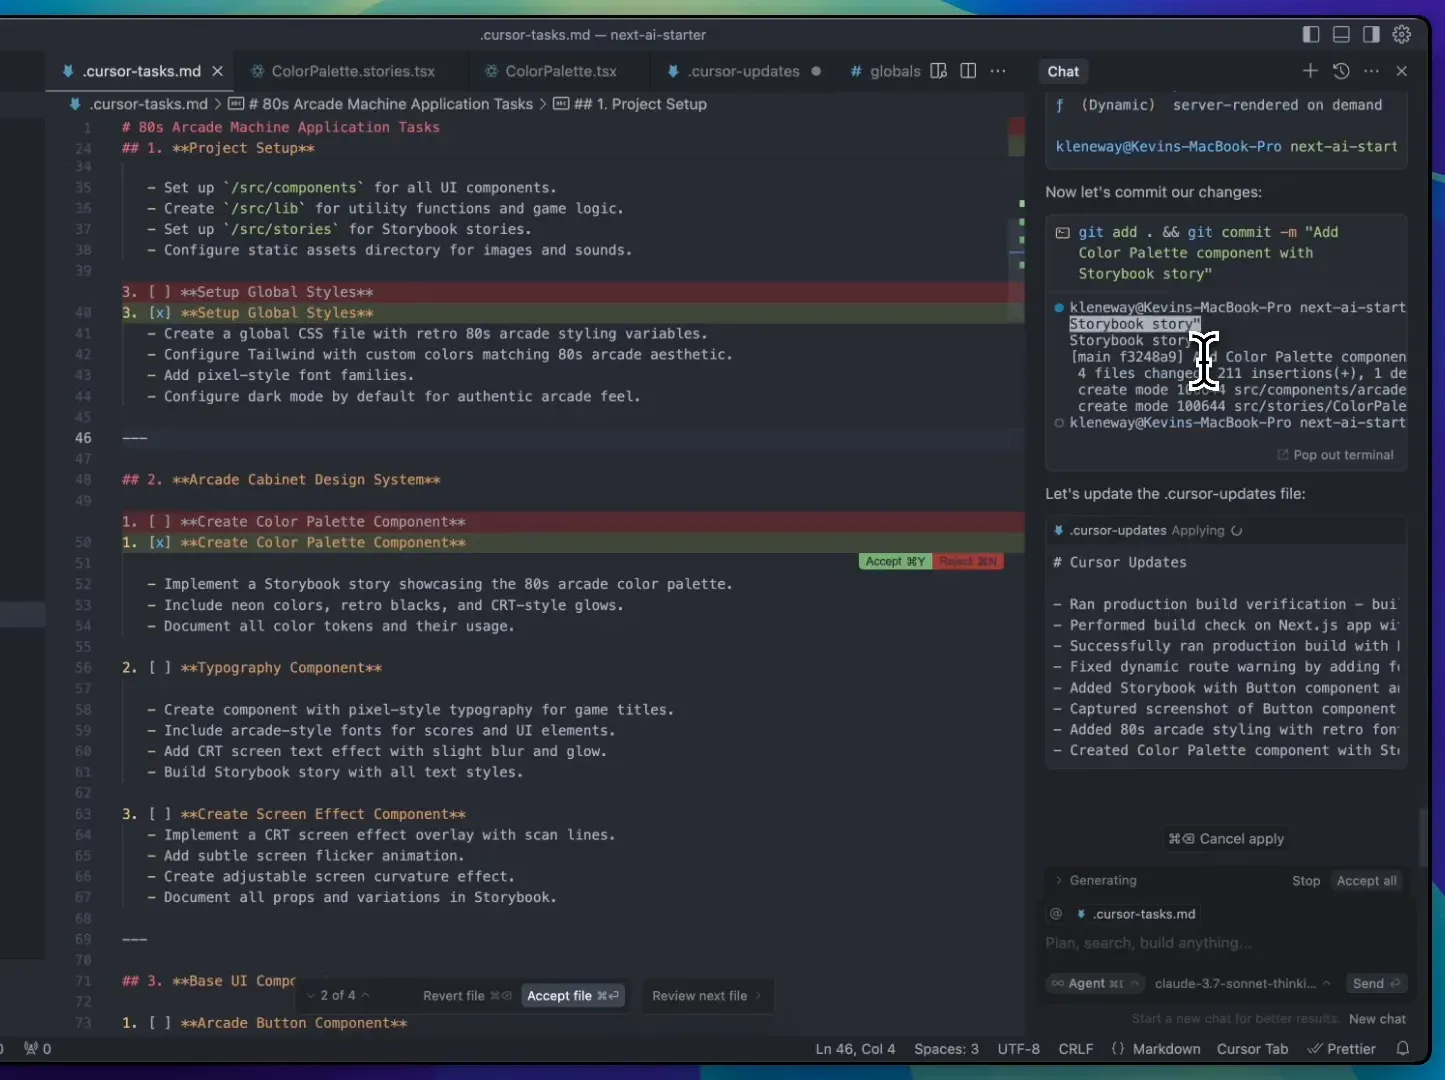This screenshot has height=1080, width=1445.
Task: Expand the Generating section chevron
Action: (x=1058, y=881)
